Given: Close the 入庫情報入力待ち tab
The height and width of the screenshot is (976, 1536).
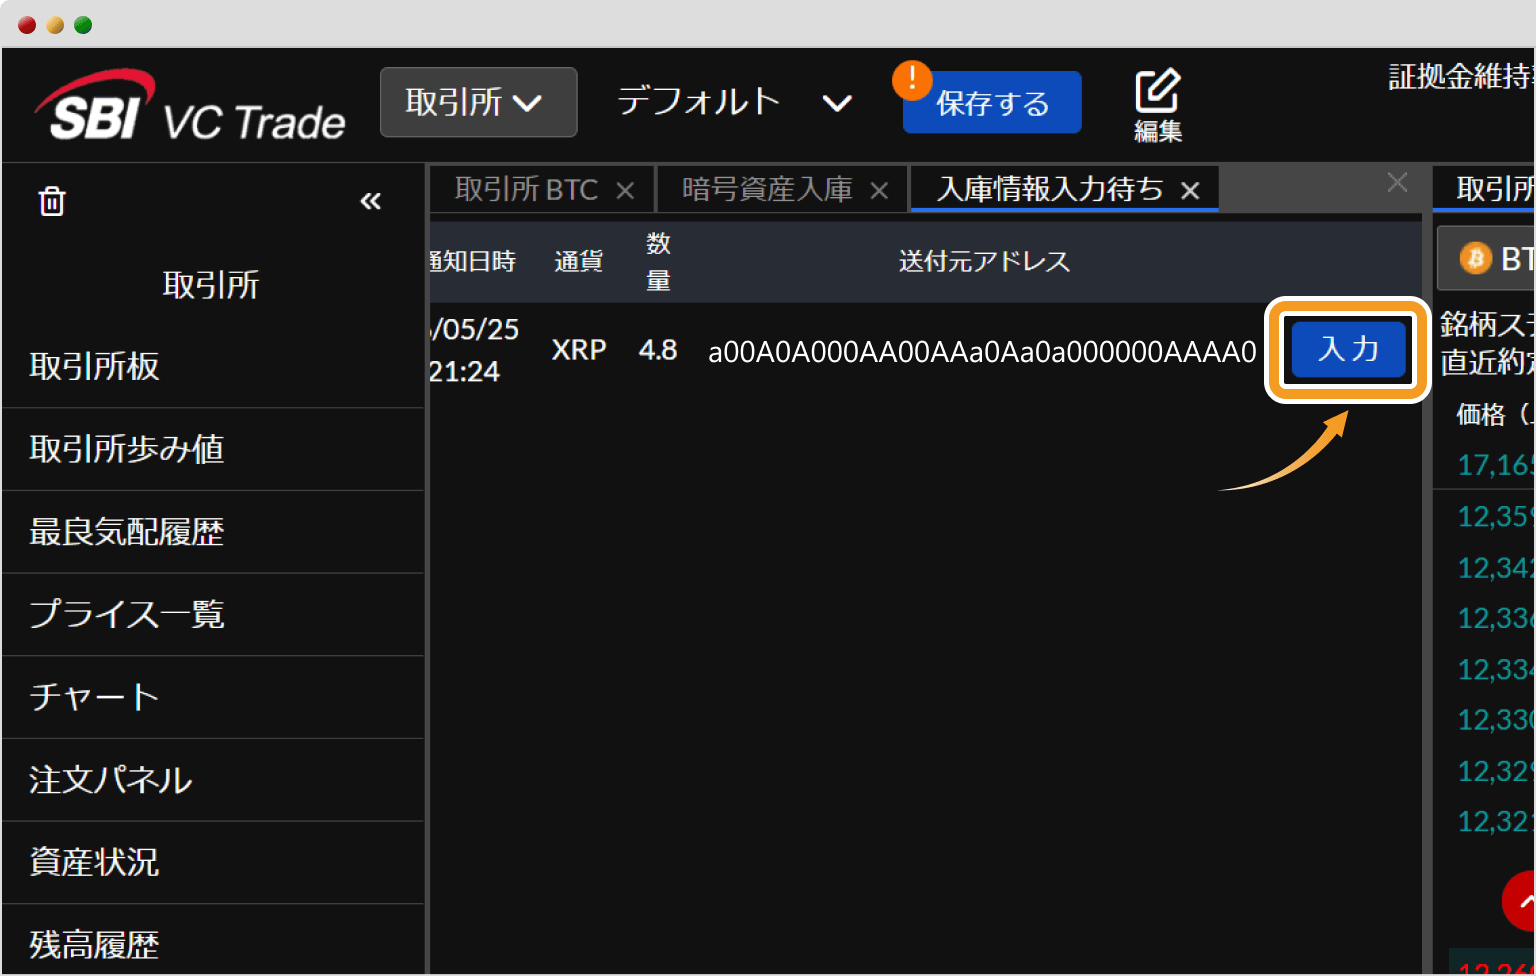Looking at the screenshot, I should coord(1190,190).
